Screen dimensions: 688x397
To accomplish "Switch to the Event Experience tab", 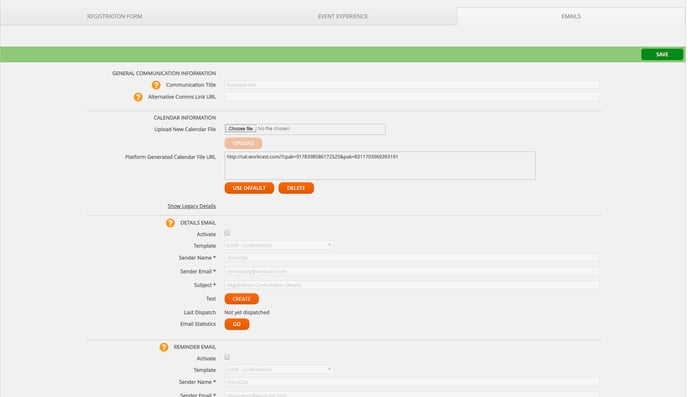I will (343, 16).
